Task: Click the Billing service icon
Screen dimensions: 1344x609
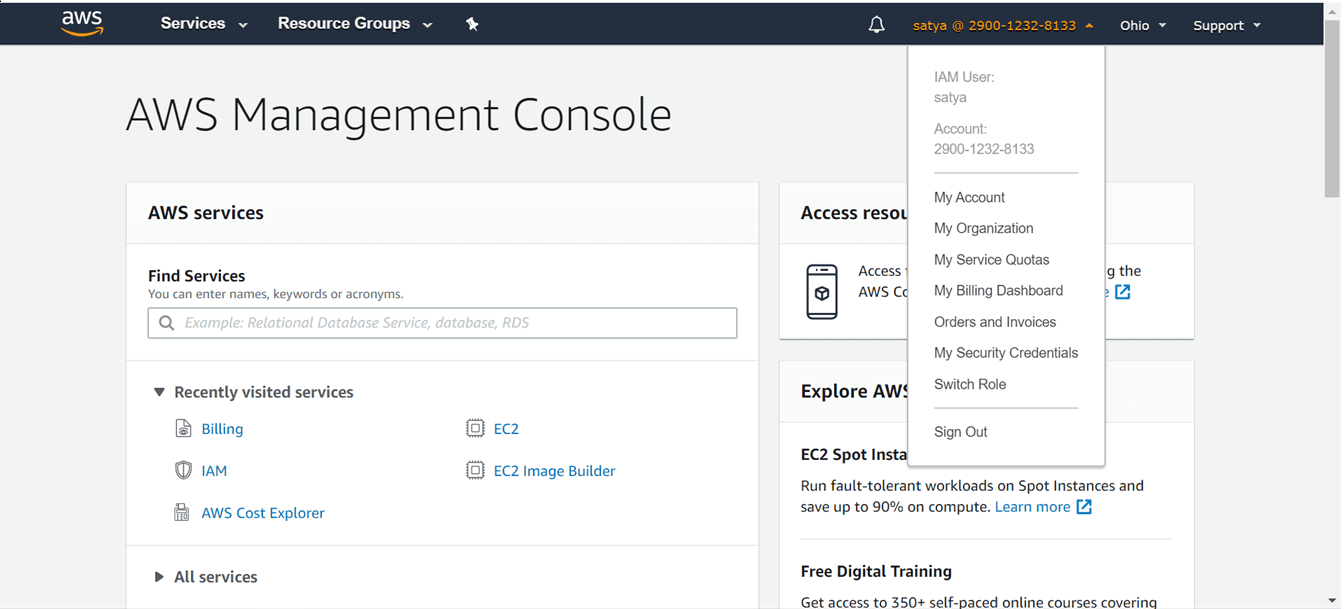Action: point(183,429)
